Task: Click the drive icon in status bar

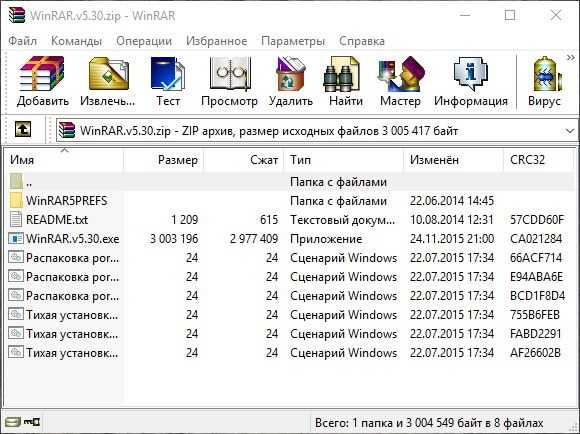Action: pyautogui.click(x=13, y=422)
